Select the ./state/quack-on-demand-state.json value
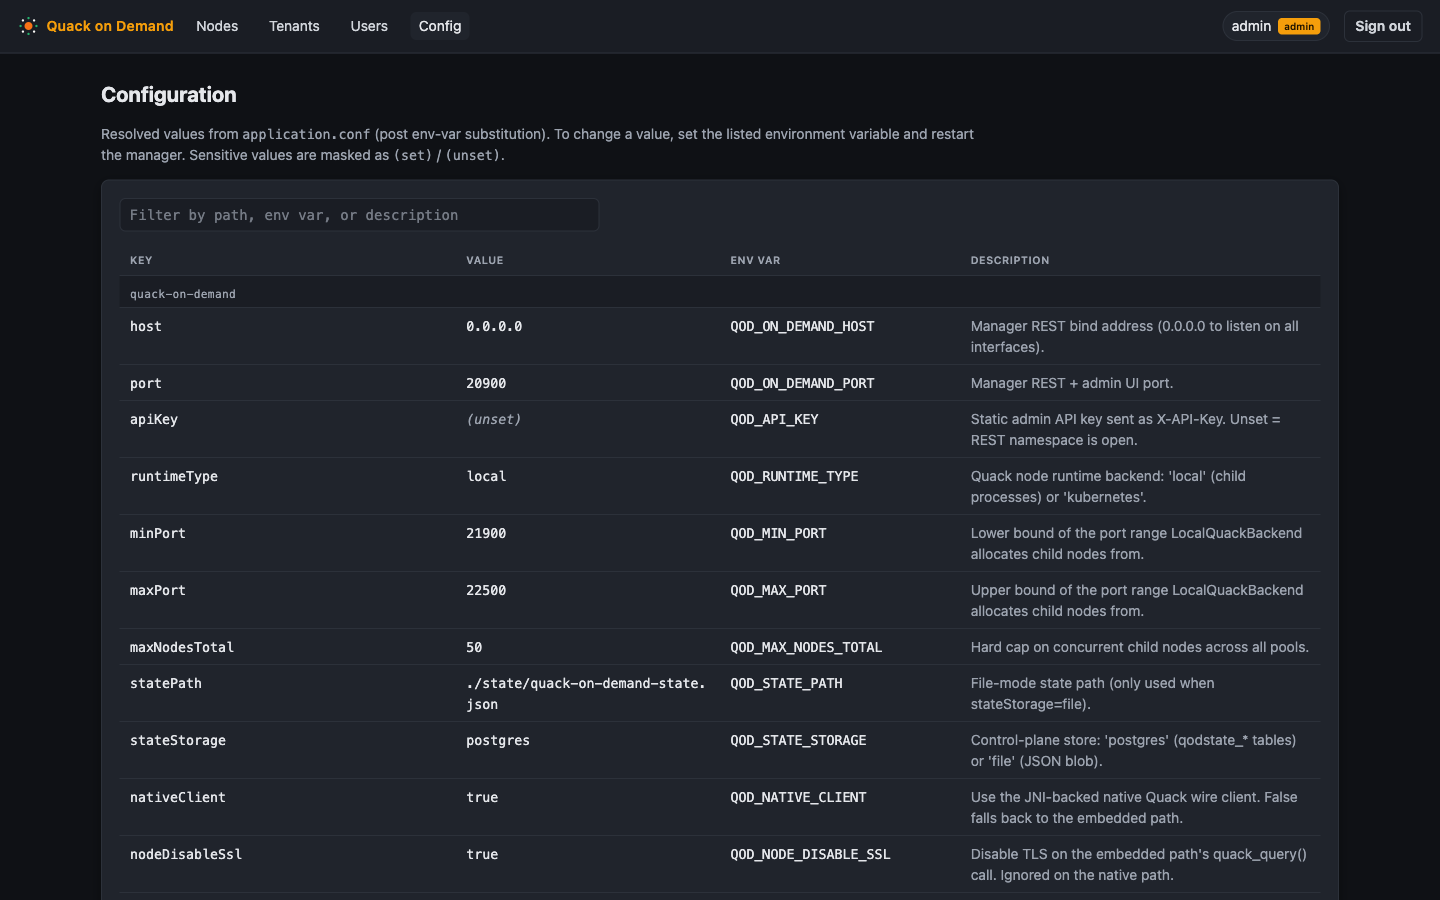Screen dimensions: 1440x900 tap(586, 694)
